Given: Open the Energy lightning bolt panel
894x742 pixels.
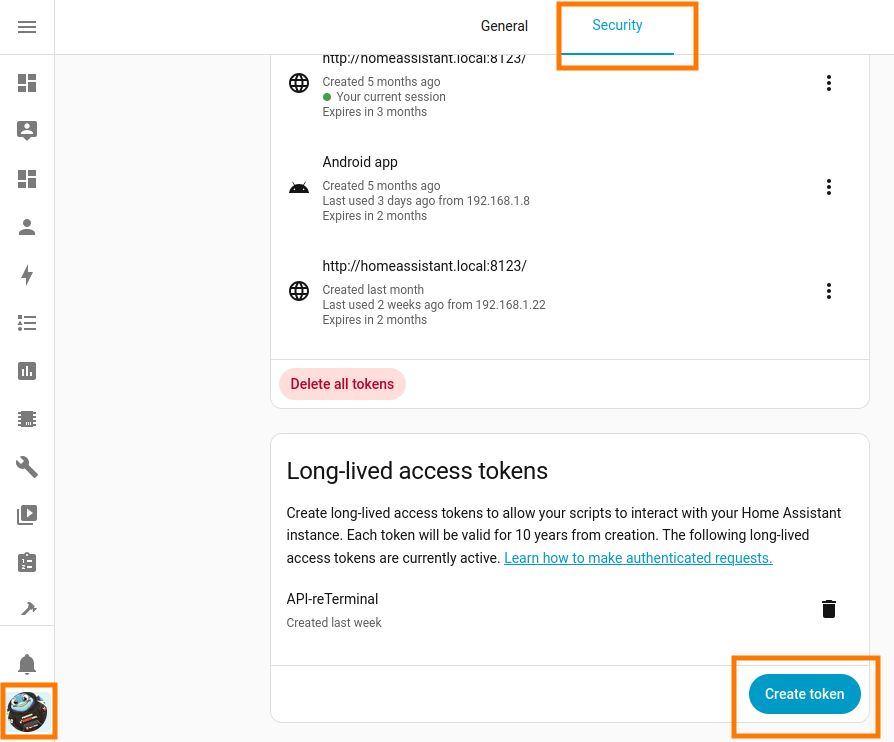Looking at the screenshot, I should pyautogui.click(x=27, y=275).
